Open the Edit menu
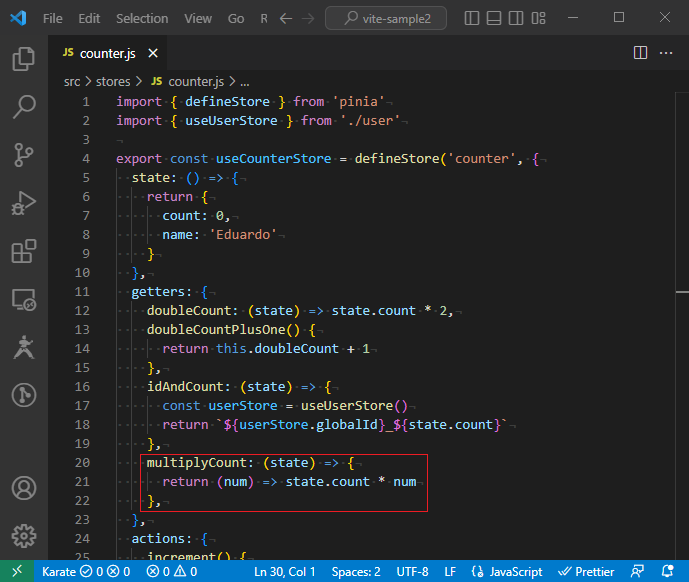 click(x=89, y=18)
